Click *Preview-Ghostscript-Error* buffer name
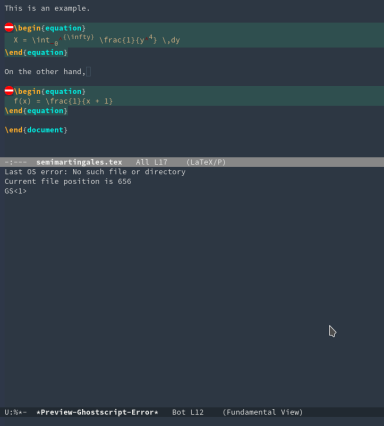This screenshot has width=384, height=426. click(x=97, y=412)
